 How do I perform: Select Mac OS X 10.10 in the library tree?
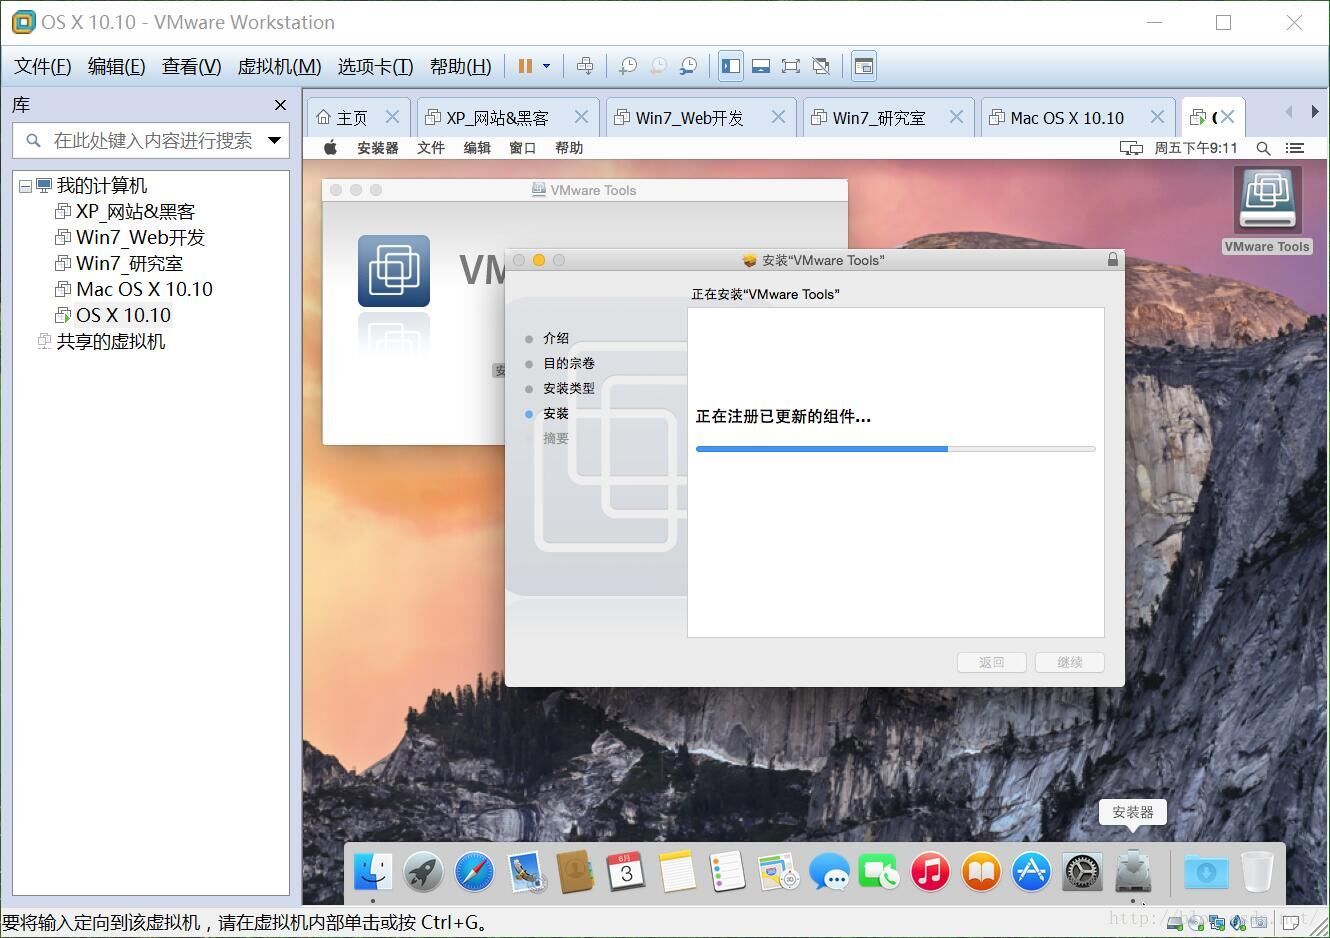144,290
